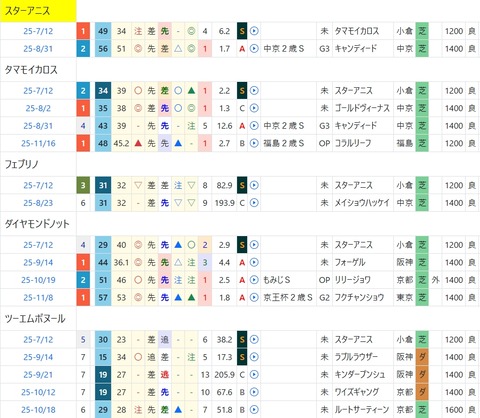
Task: Play race video in the 2.2 odds row
Action: (x=254, y=91)
